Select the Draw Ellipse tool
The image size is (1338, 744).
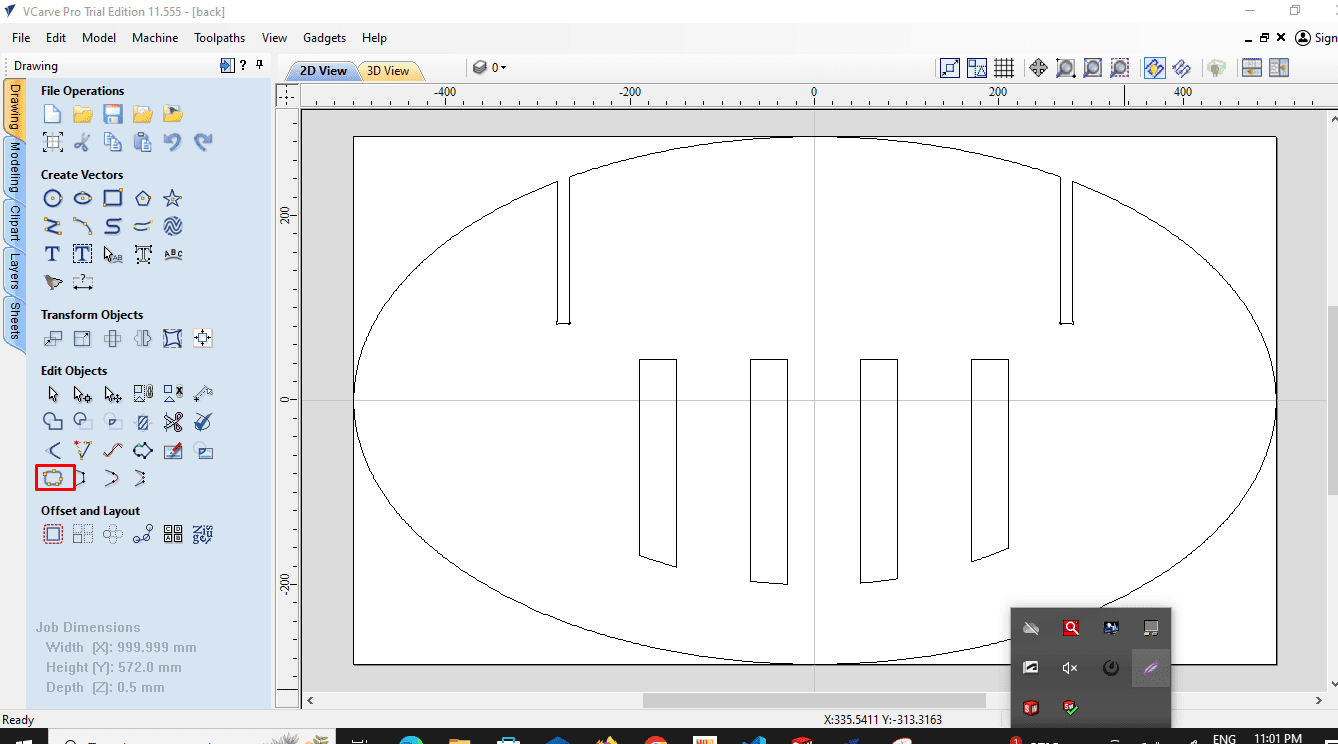coord(83,198)
